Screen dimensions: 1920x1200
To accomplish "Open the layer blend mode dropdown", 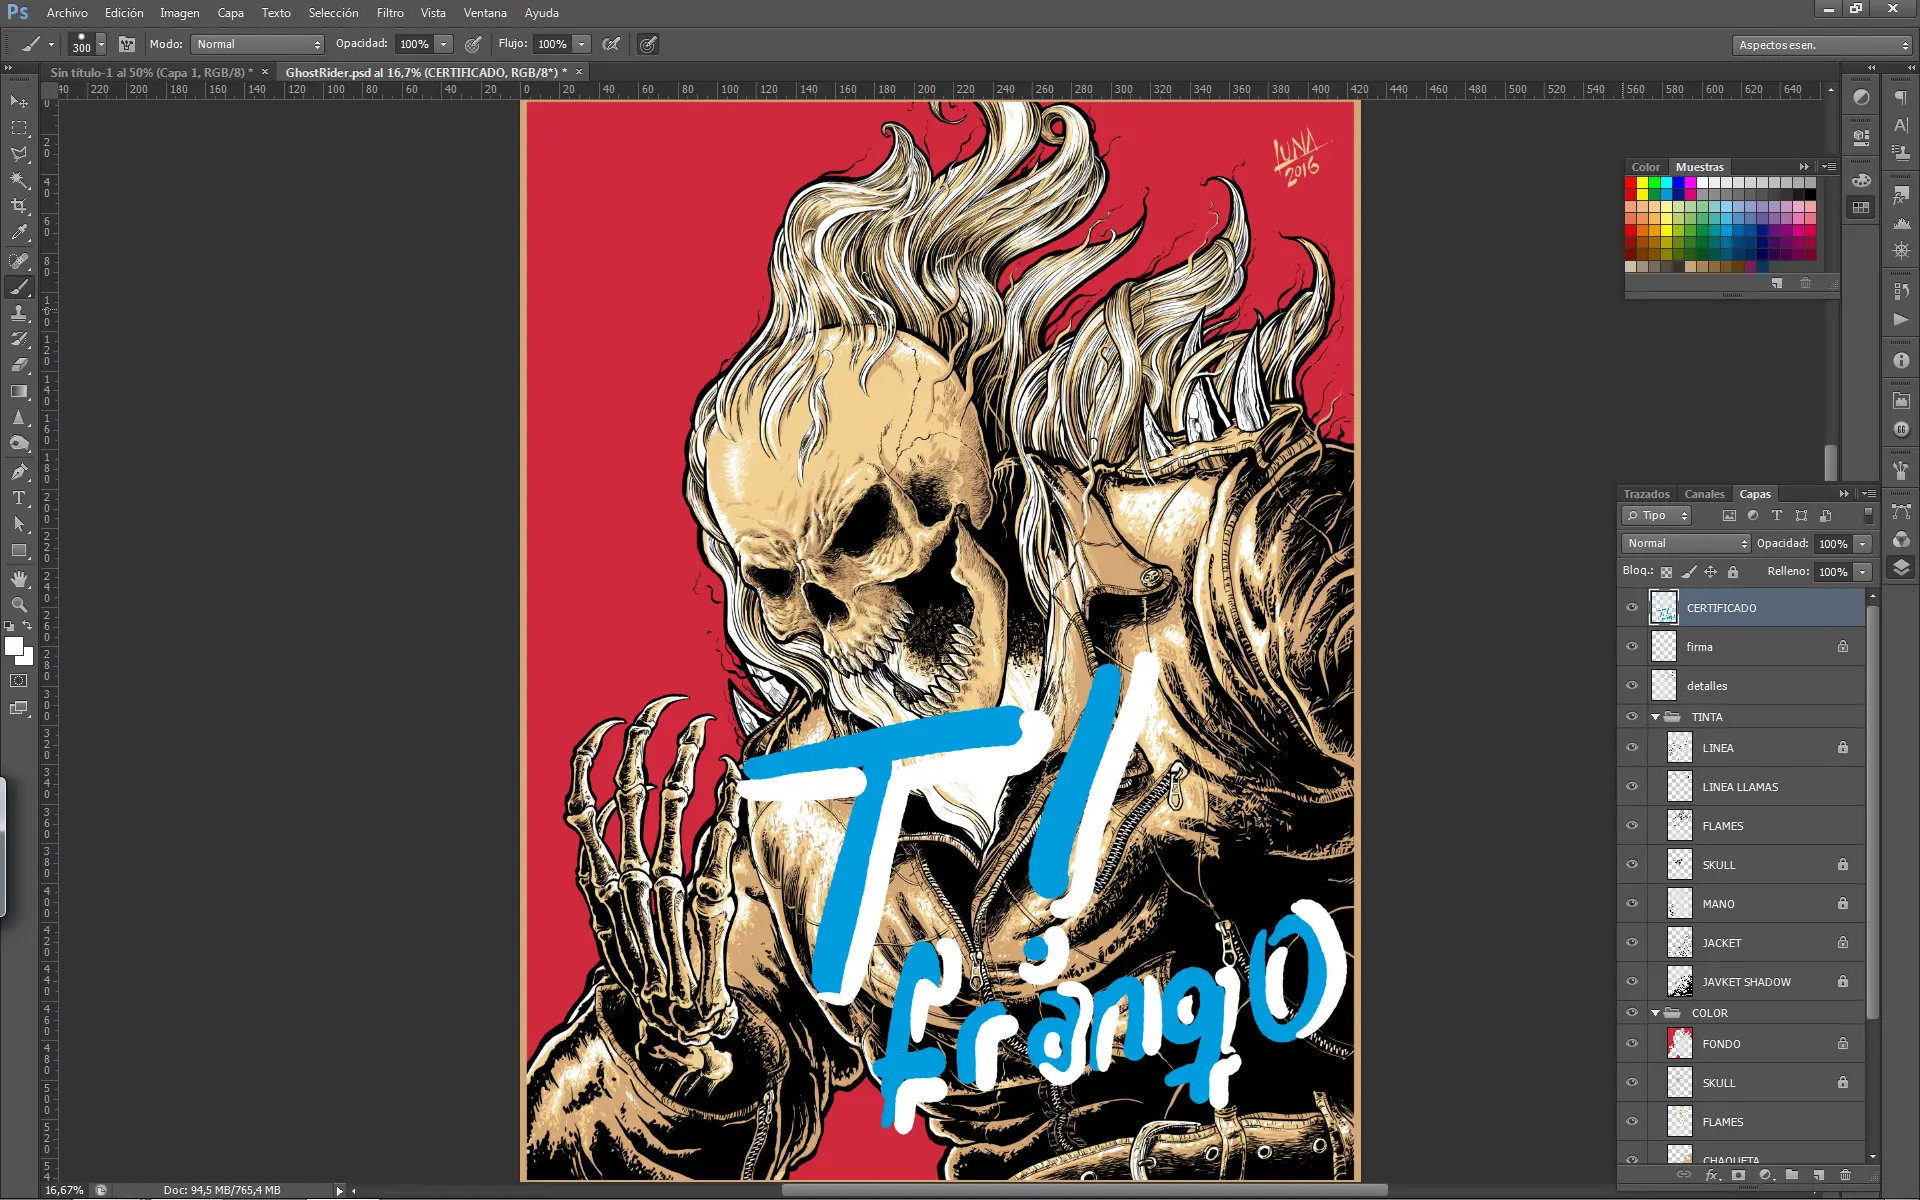I will pos(1686,544).
